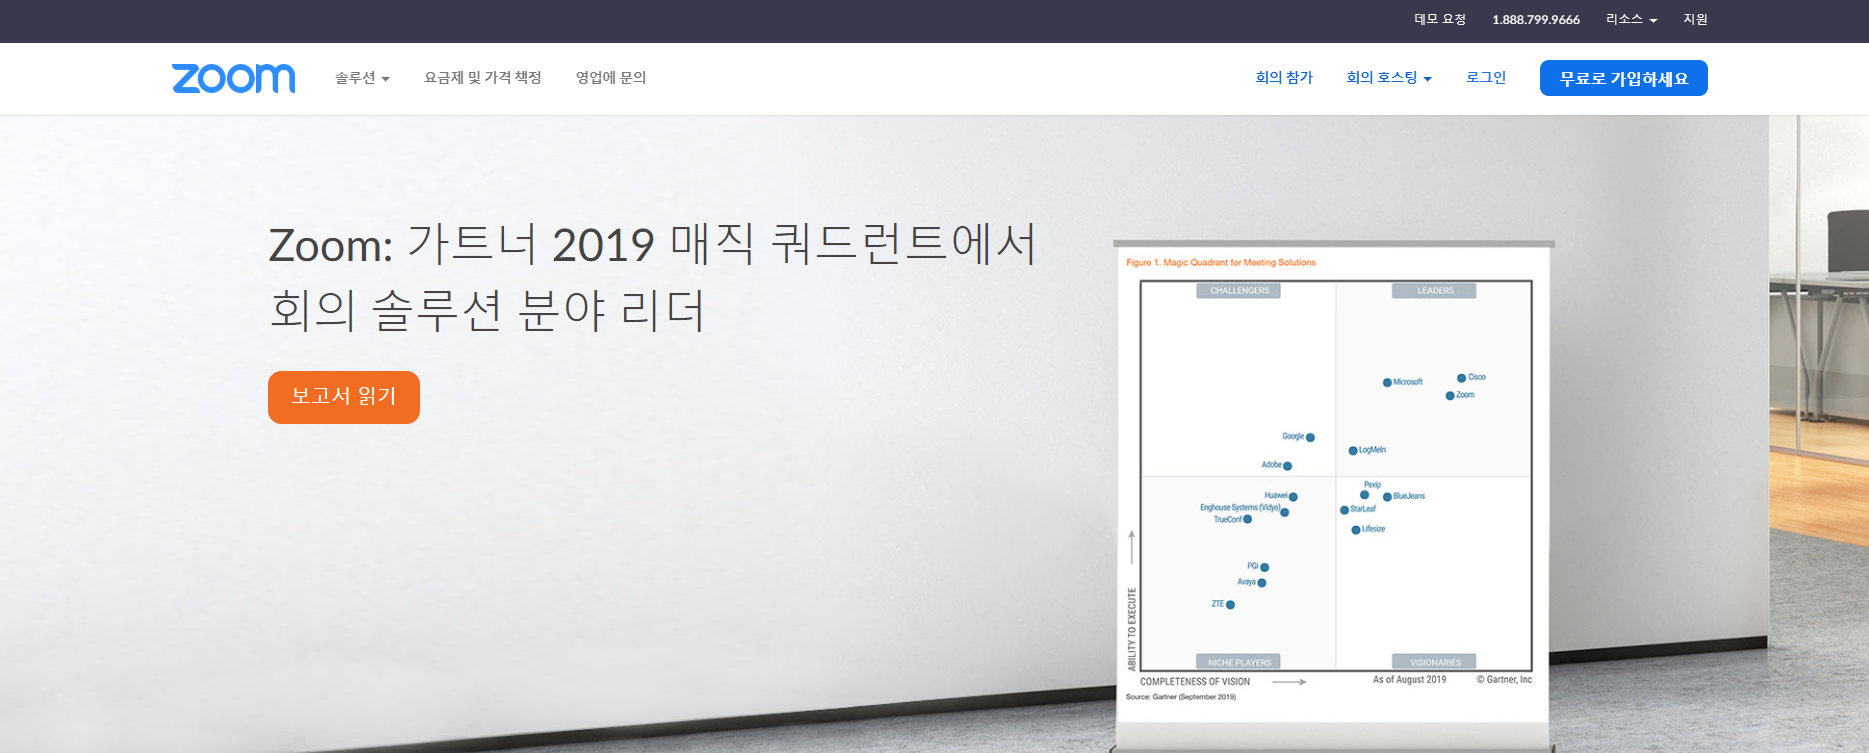The height and width of the screenshot is (753, 1869).
Task: Click the 무료로 가입하세요 button
Action: 1624,78
